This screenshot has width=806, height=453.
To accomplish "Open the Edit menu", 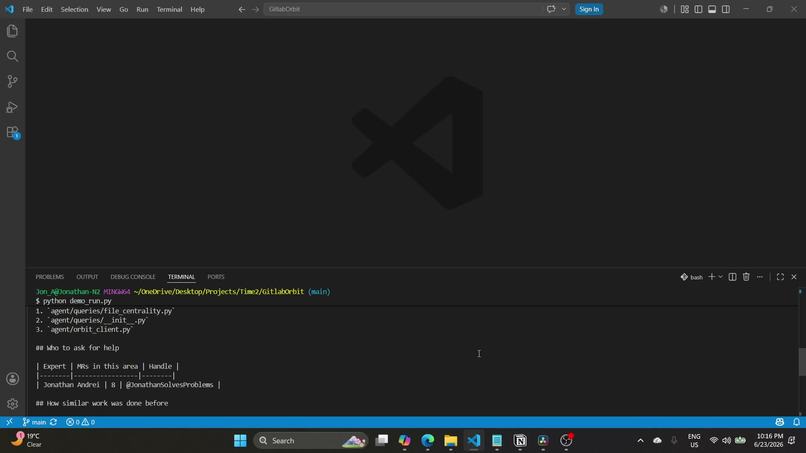I will pos(47,9).
